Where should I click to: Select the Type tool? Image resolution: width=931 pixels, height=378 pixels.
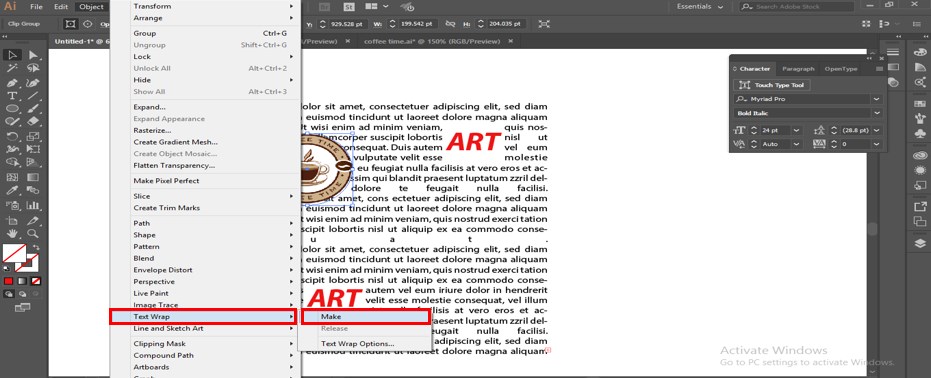click(12, 96)
